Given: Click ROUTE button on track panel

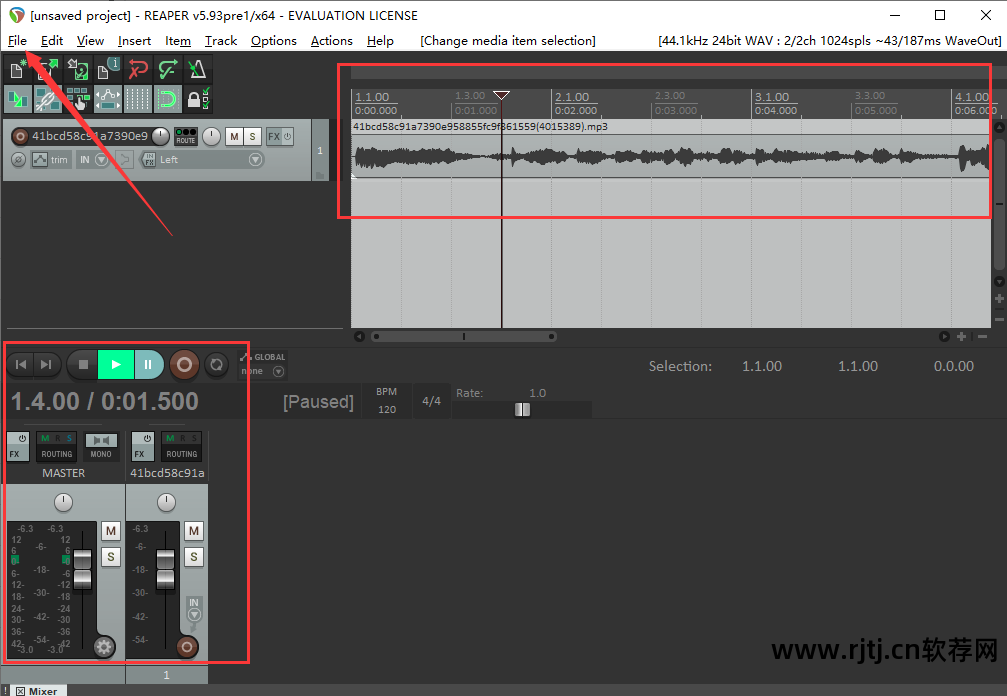Looking at the screenshot, I should (x=186, y=136).
